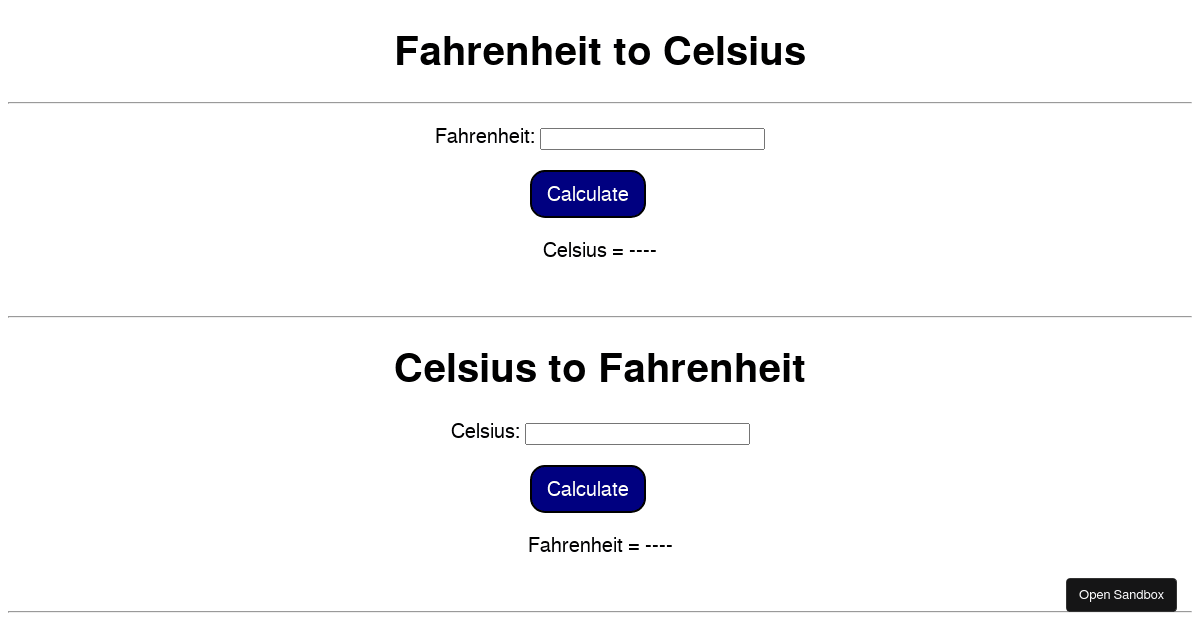Click the divider below the Fahrenheit section
The width and height of the screenshot is (1200, 630).
click(x=600, y=316)
